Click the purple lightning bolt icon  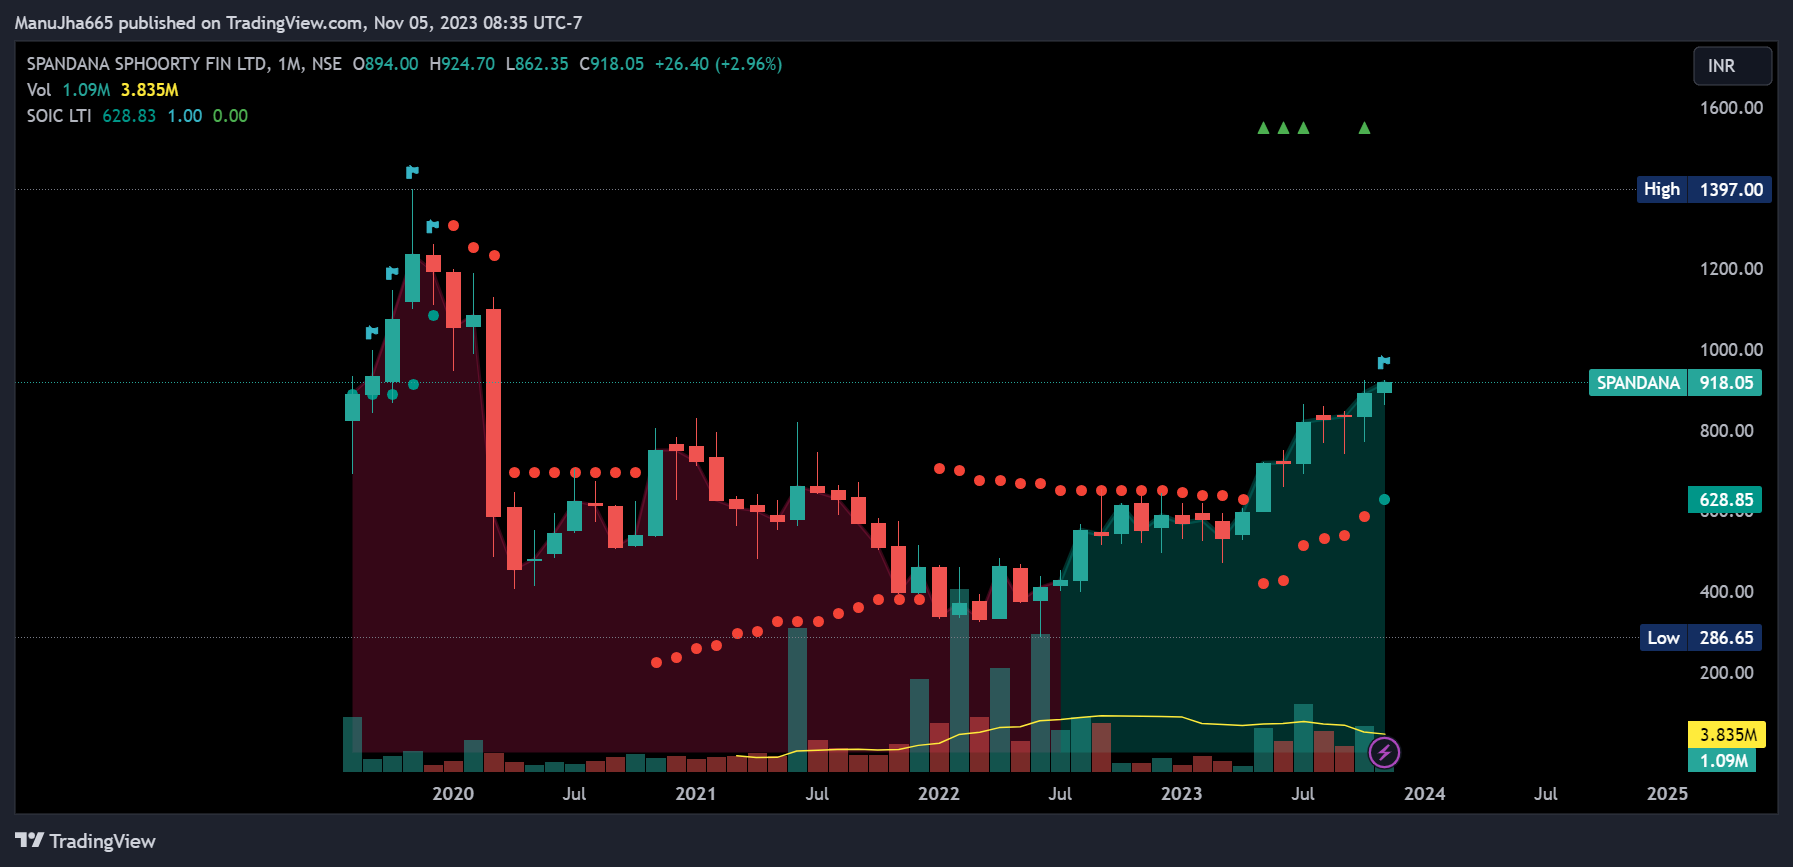point(1384,752)
